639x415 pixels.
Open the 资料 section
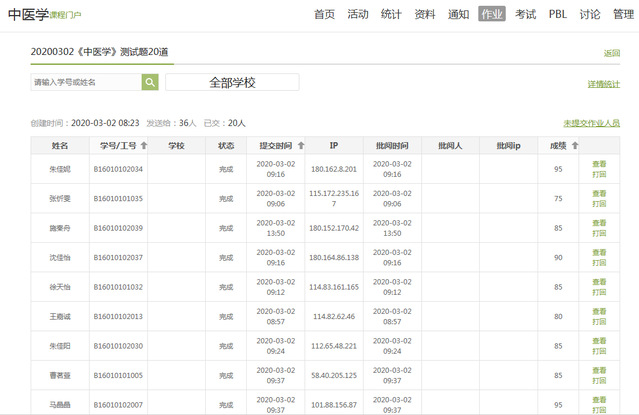click(425, 14)
